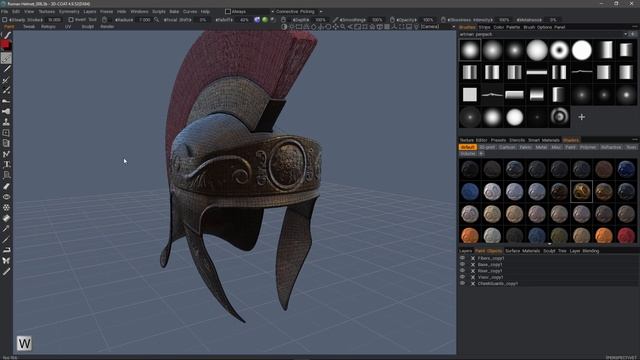Switch to the Sculpt Tree tab
The height and width of the screenshot is (360, 640).
point(555,251)
